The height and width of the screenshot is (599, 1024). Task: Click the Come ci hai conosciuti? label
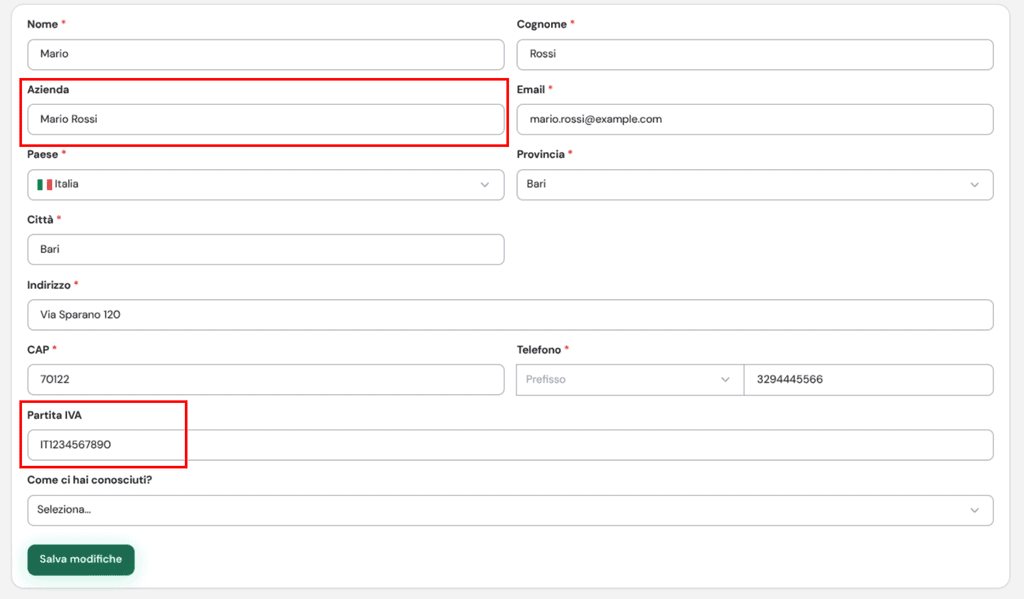click(89, 479)
